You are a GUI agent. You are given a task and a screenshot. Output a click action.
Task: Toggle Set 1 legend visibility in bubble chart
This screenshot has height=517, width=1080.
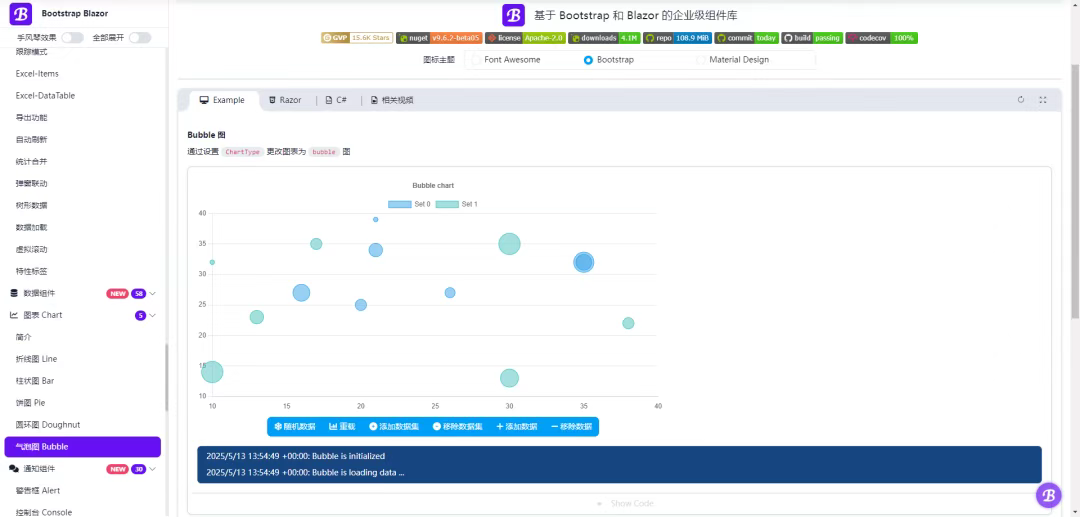[457, 204]
